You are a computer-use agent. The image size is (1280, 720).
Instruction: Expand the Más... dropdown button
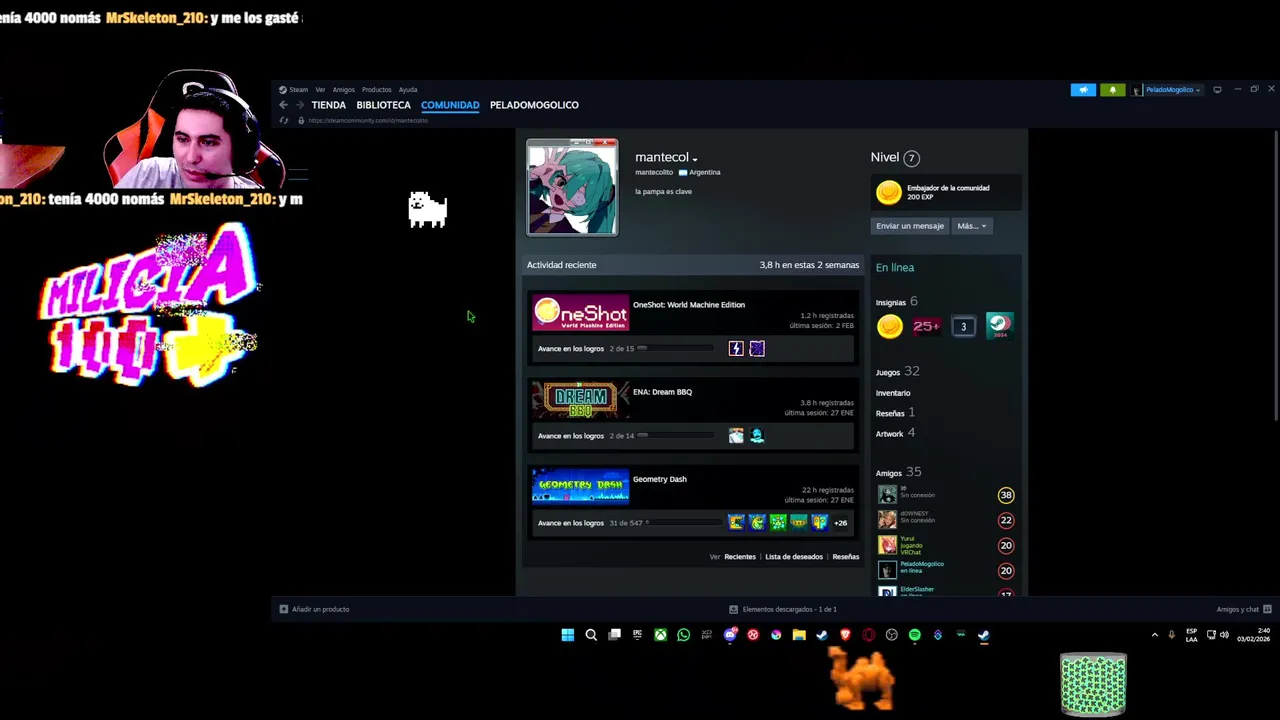971,226
